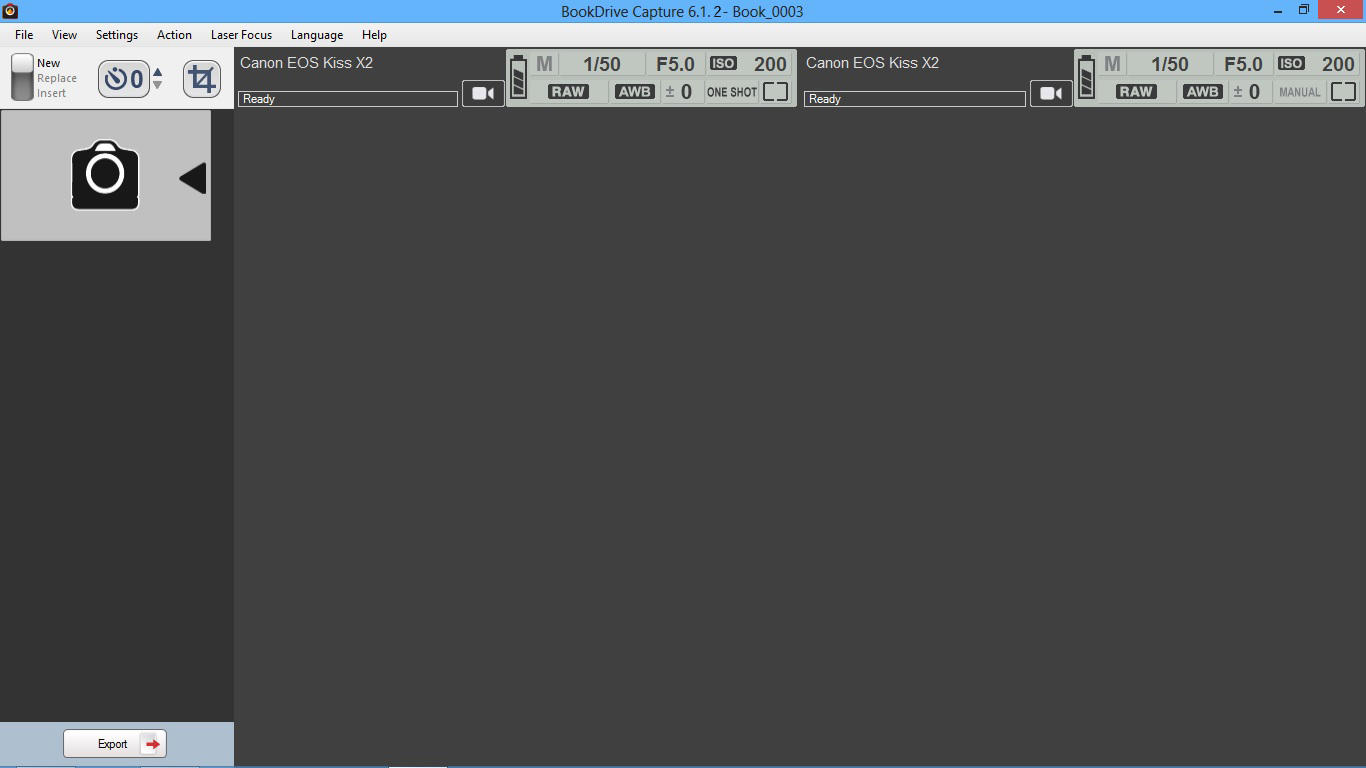This screenshot has width=1366, height=768.
Task: Toggle the New/Replace/Insert mode slider switch
Action: [x=22, y=77]
